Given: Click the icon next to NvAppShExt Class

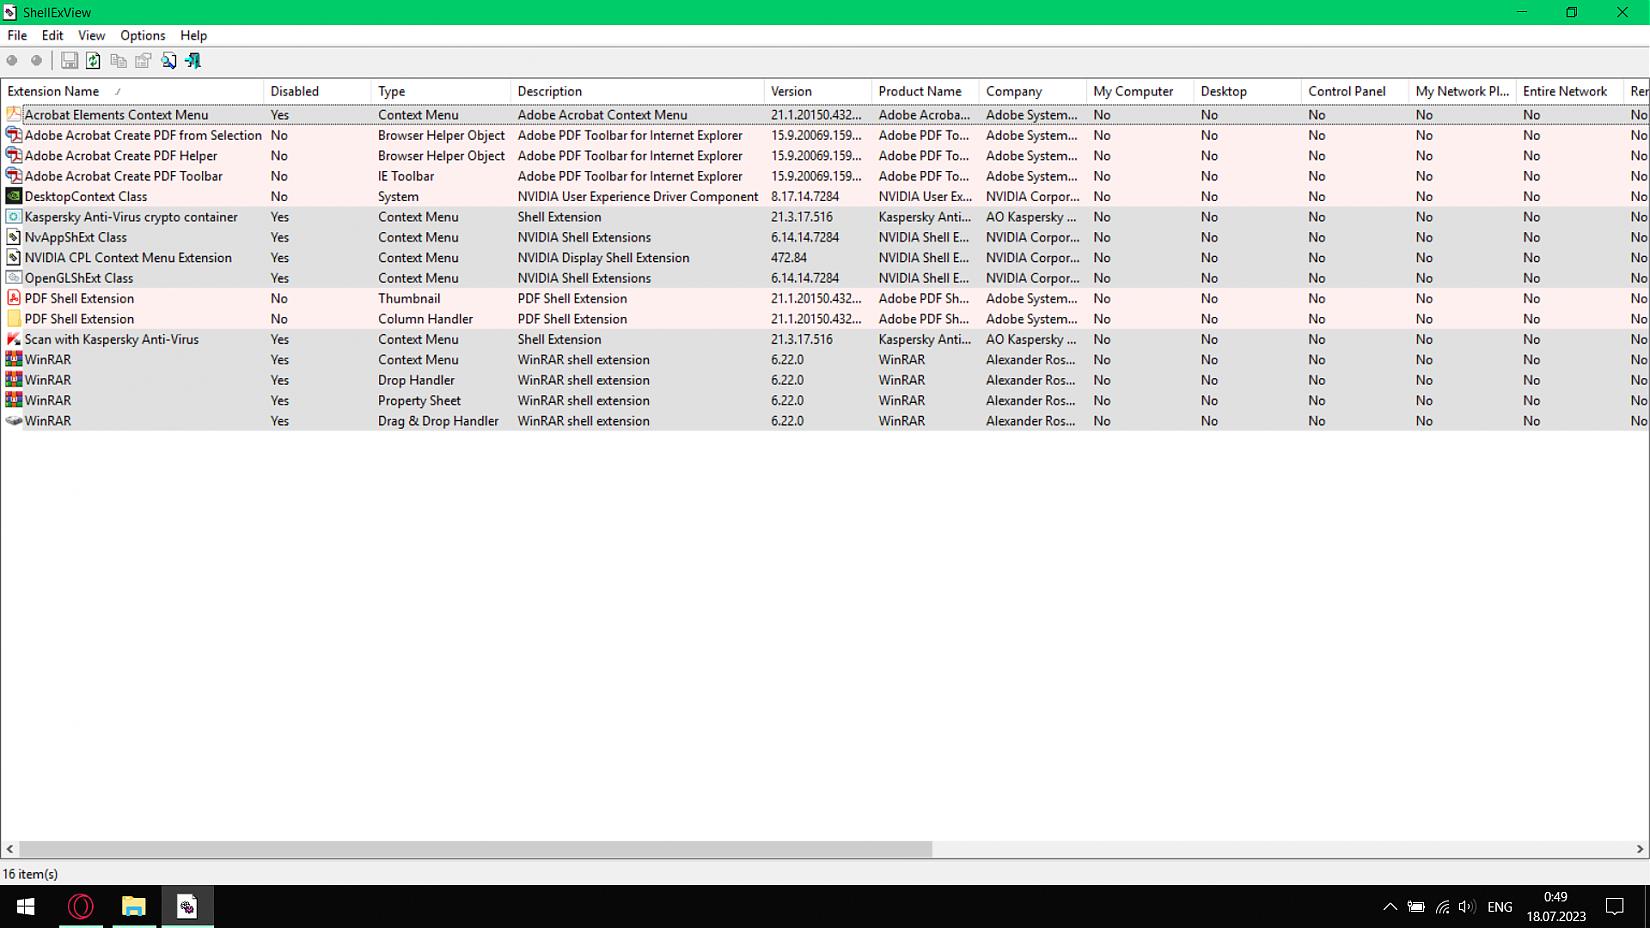Looking at the screenshot, I should [14, 238].
